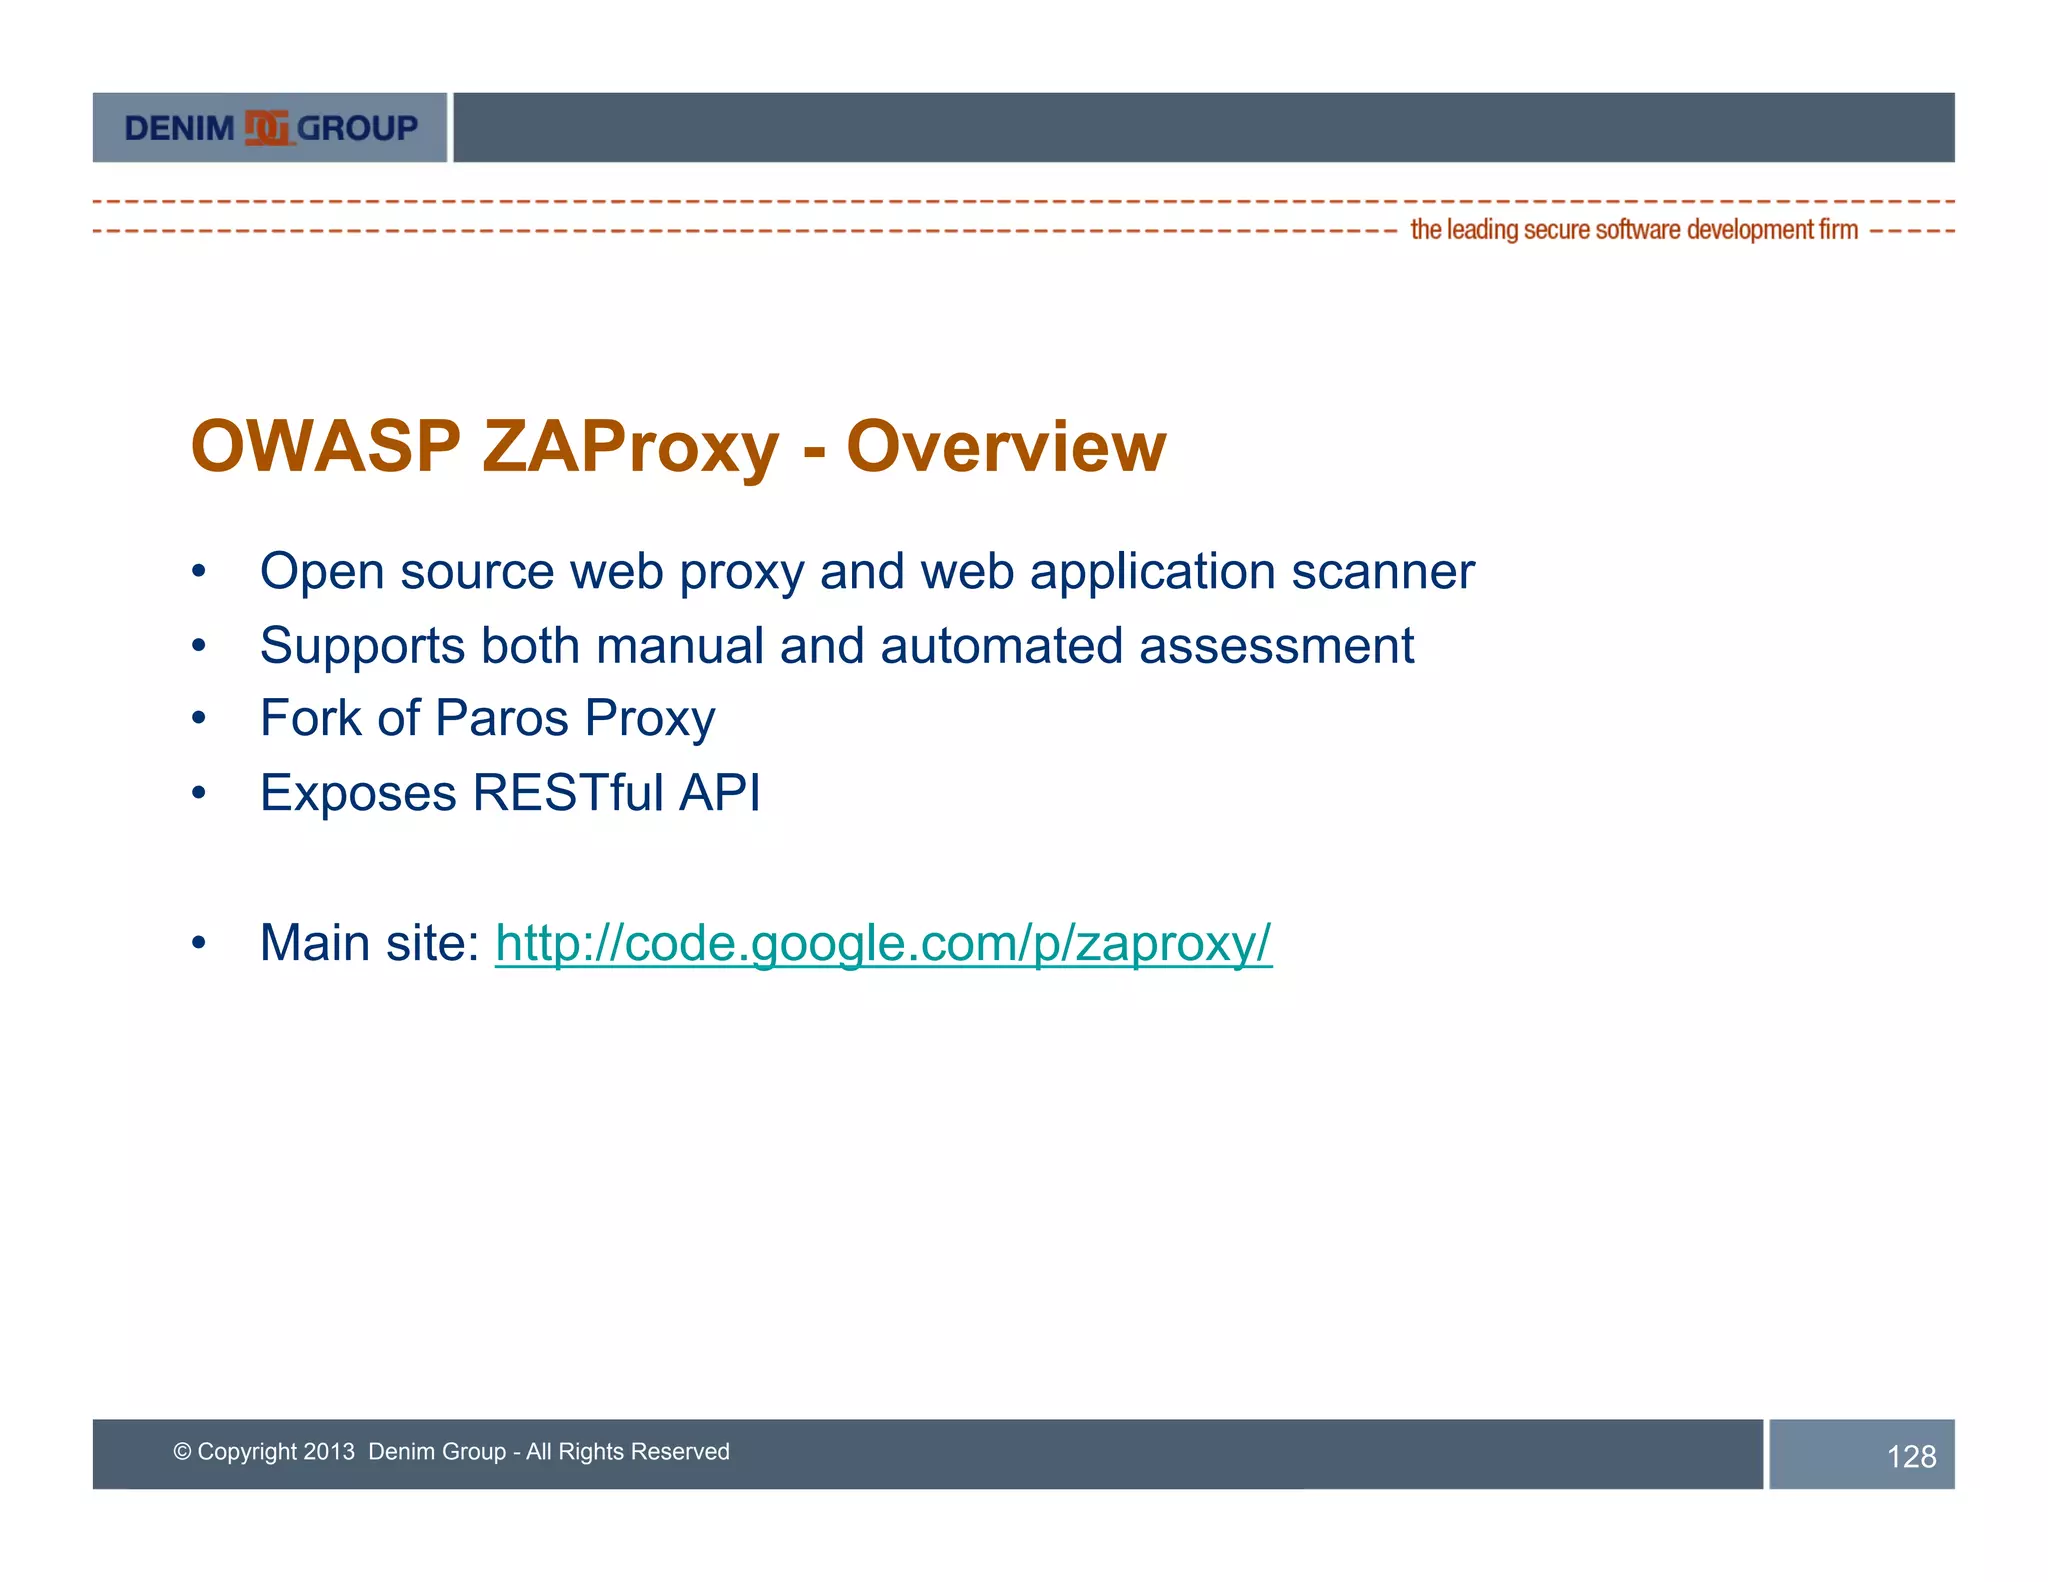Click the manual and automated assessment bullet
Image resolution: width=2048 pixels, height=1582 pixels.
(836, 646)
